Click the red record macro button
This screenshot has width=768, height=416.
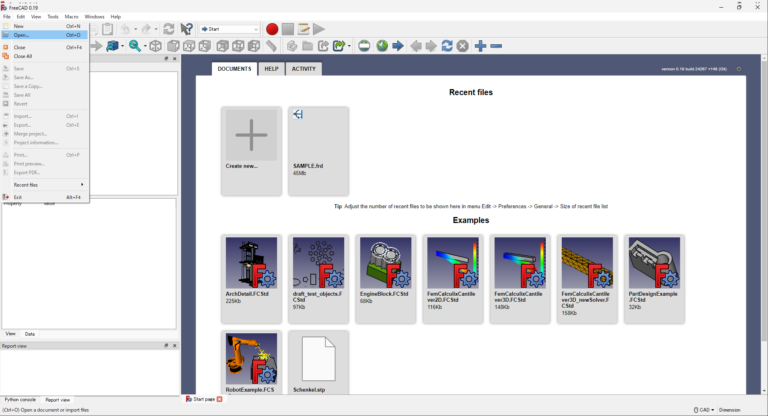tap(272, 29)
